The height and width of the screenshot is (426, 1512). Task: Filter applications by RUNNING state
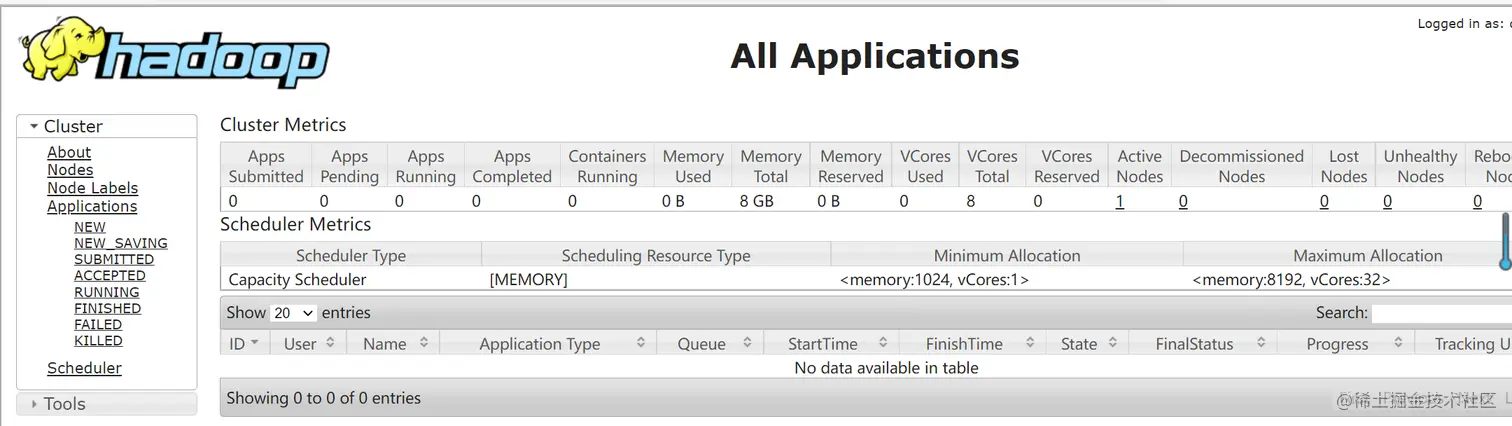106,292
